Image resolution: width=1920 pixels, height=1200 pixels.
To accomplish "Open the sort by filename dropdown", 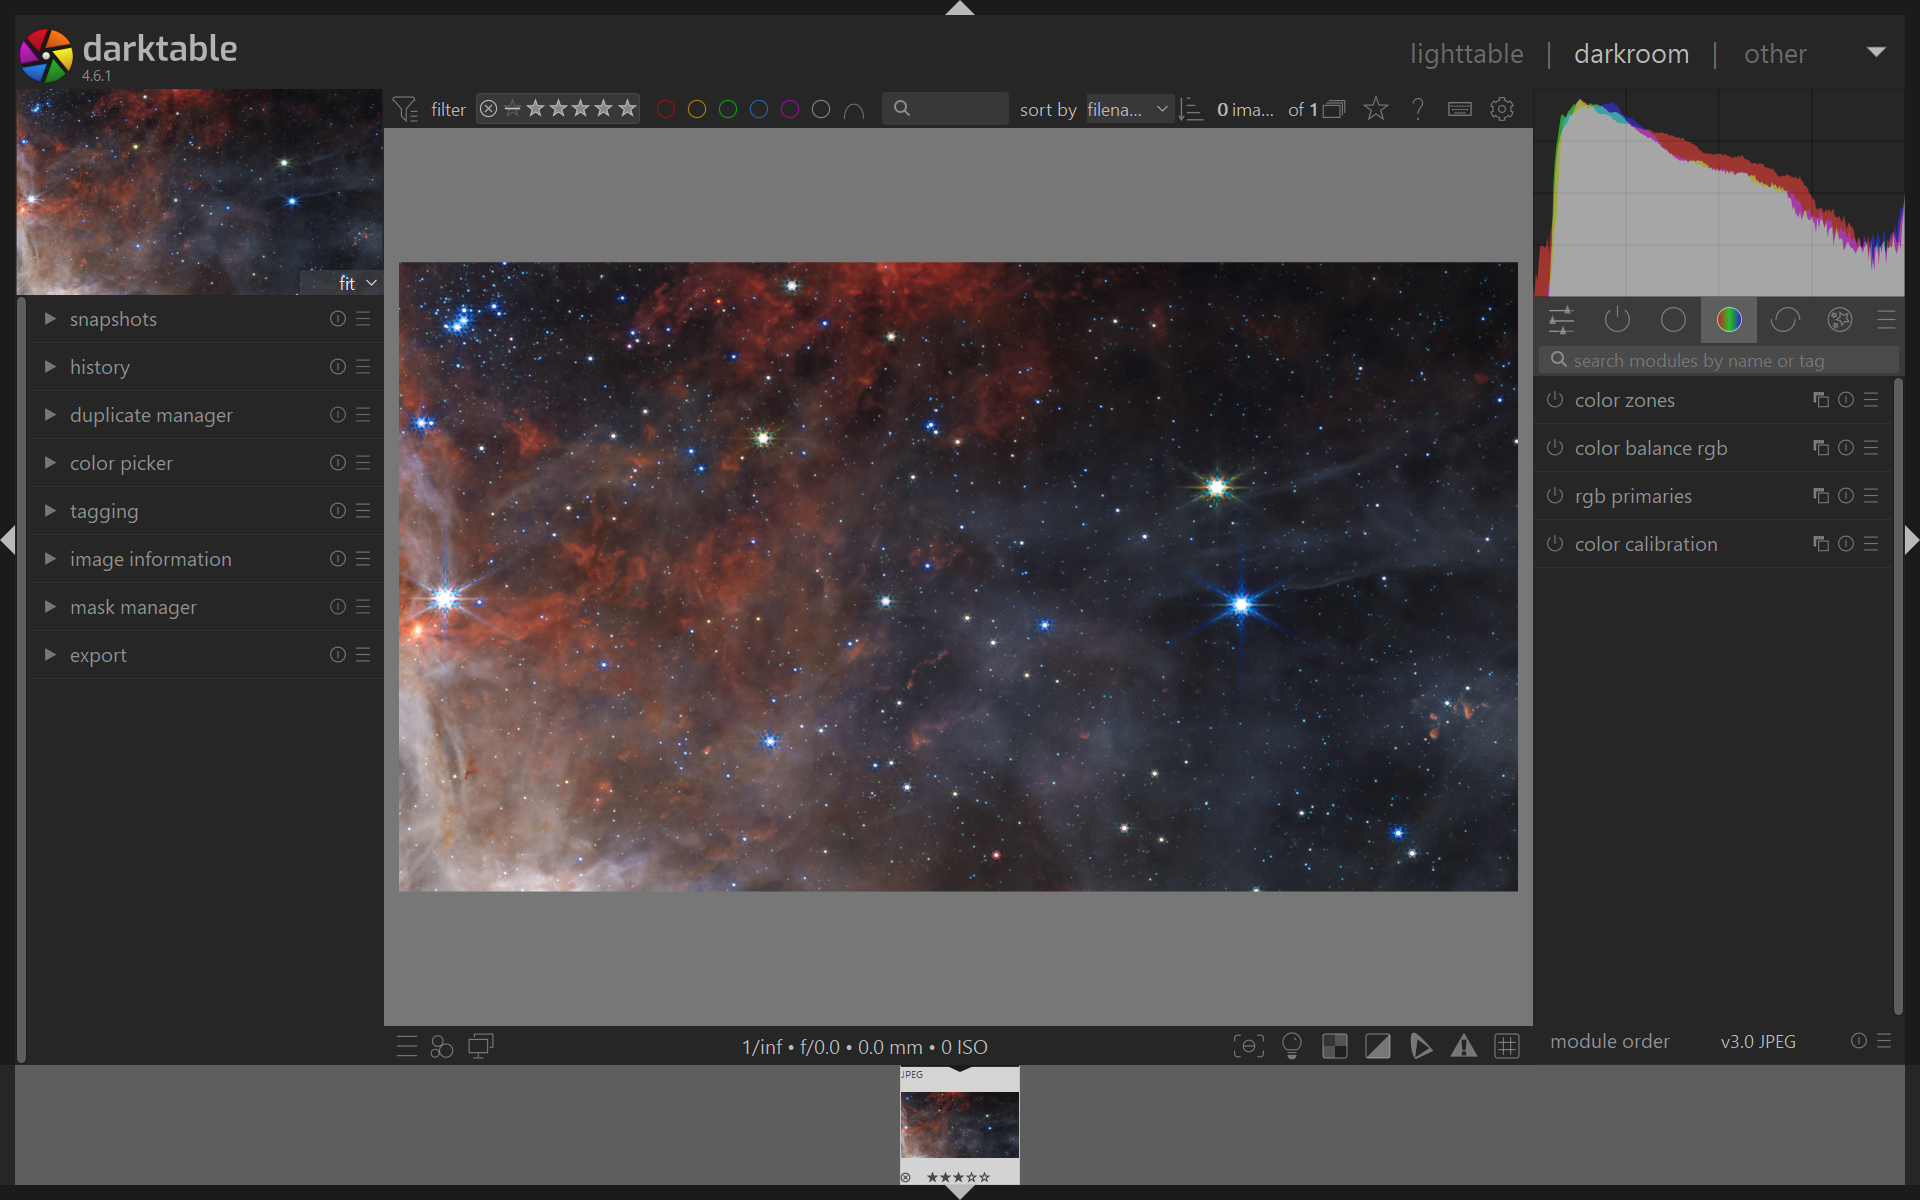I will [1127, 109].
